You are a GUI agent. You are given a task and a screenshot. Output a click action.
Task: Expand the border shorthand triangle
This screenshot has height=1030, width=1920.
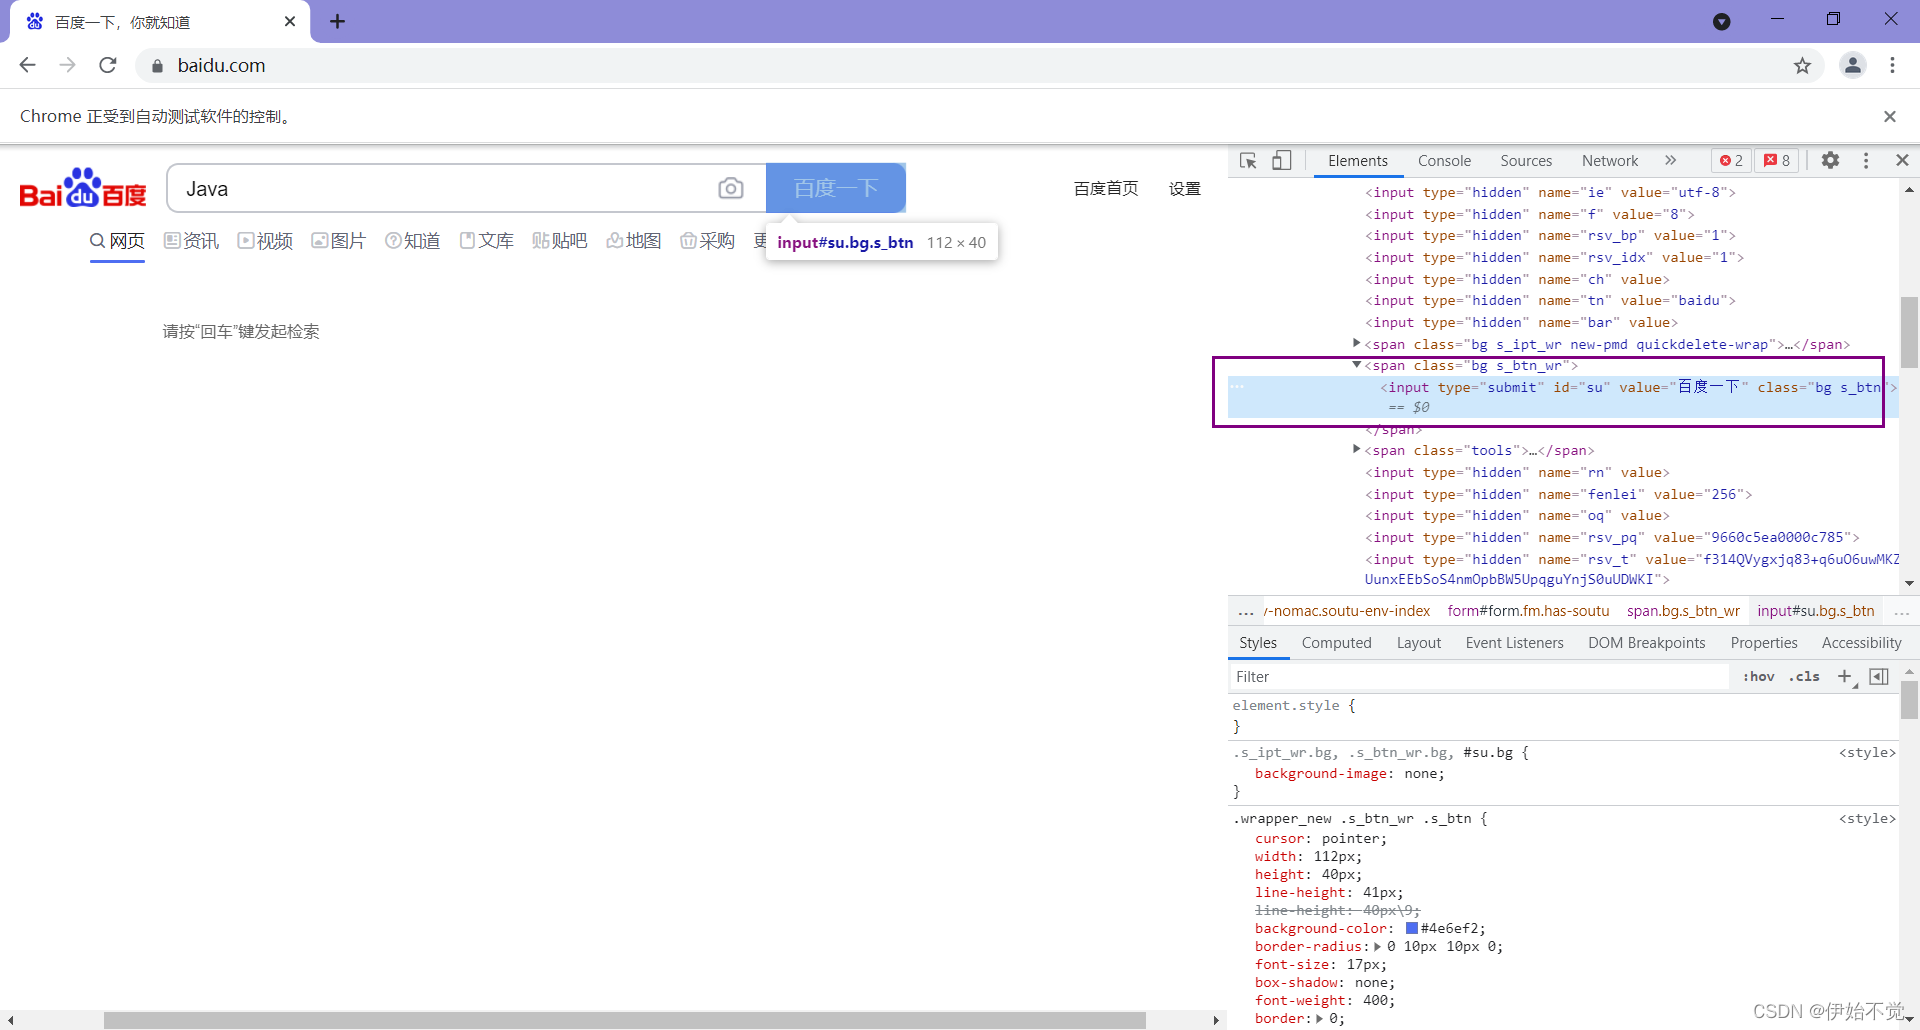point(1319,1019)
